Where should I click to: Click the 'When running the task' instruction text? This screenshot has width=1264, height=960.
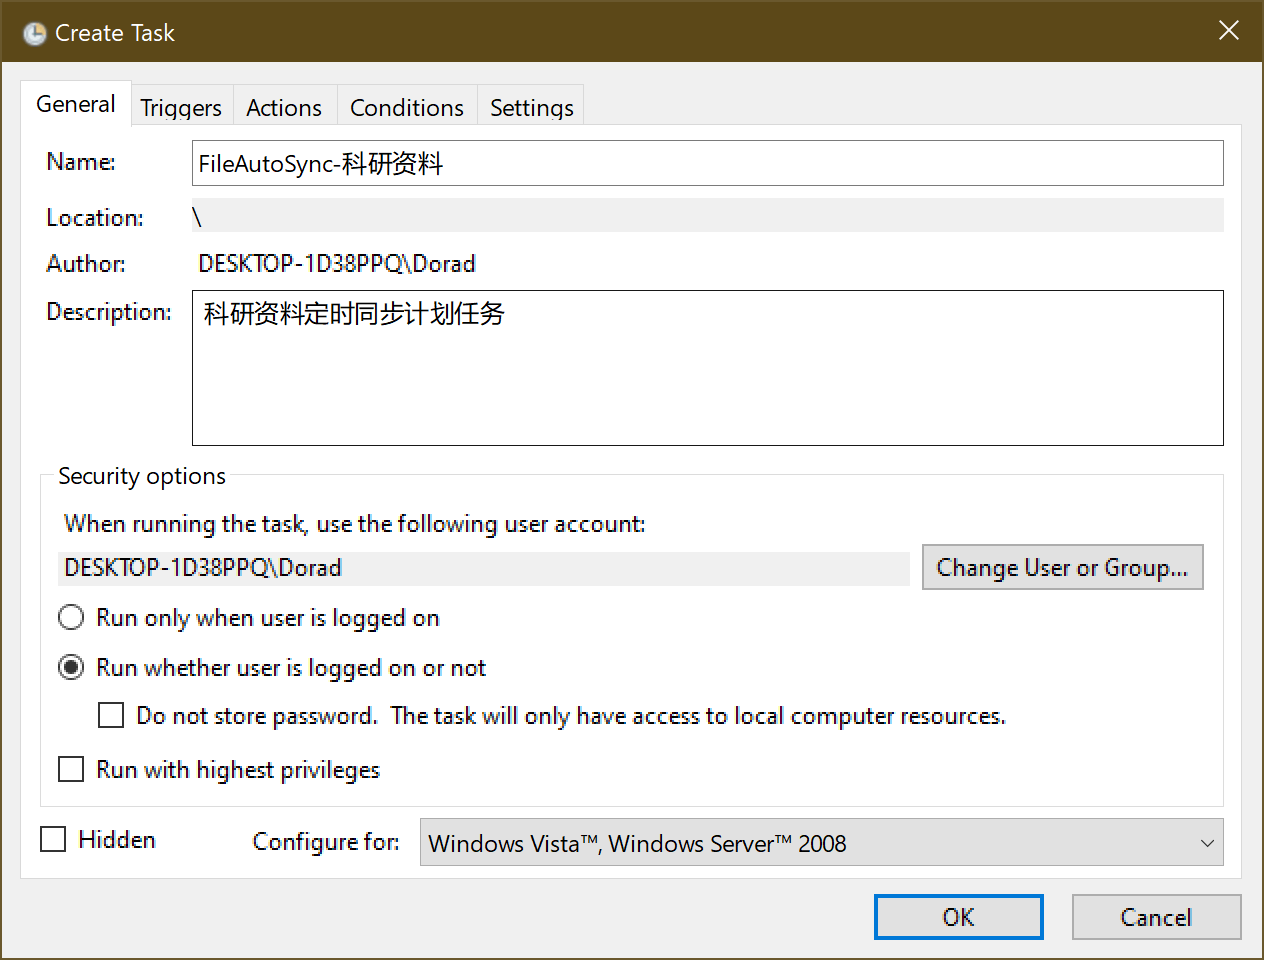click(355, 524)
